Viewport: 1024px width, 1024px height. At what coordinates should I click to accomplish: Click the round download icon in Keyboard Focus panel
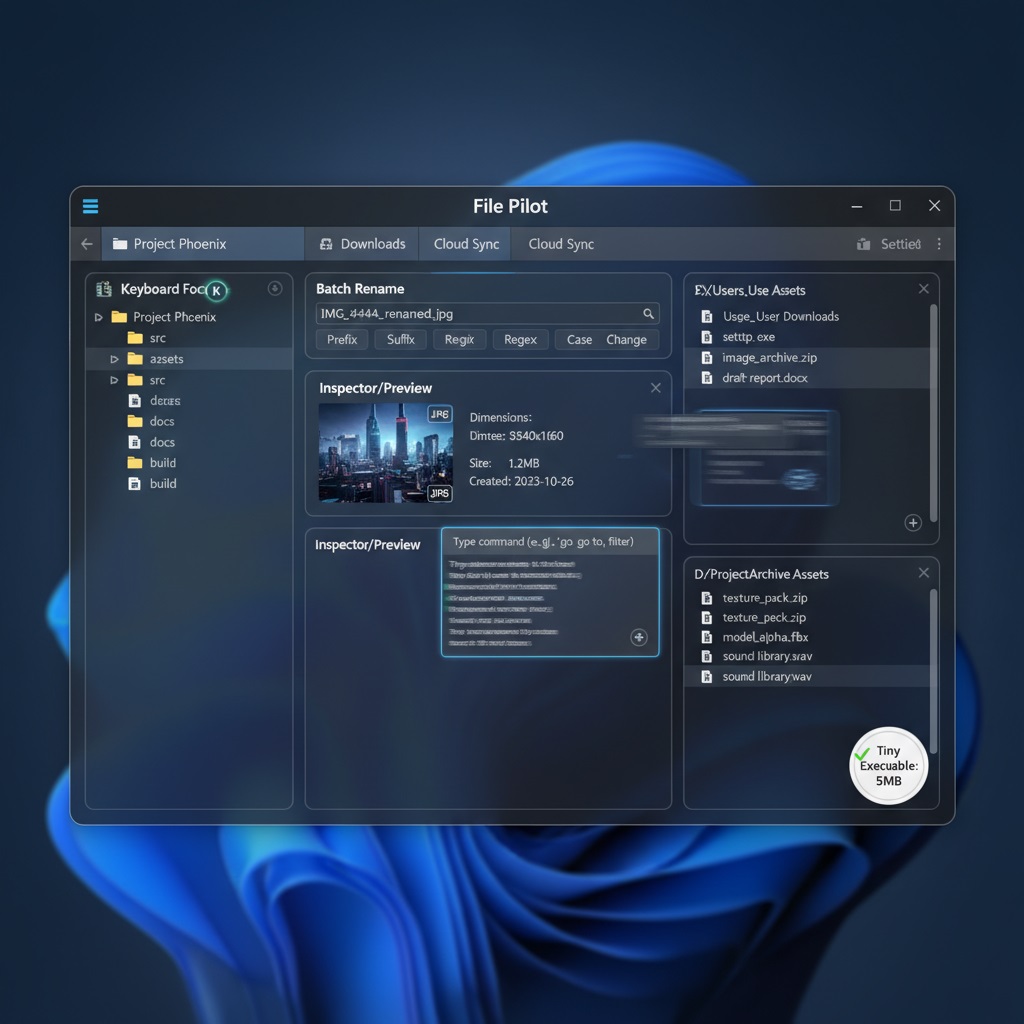click(275, 288)
